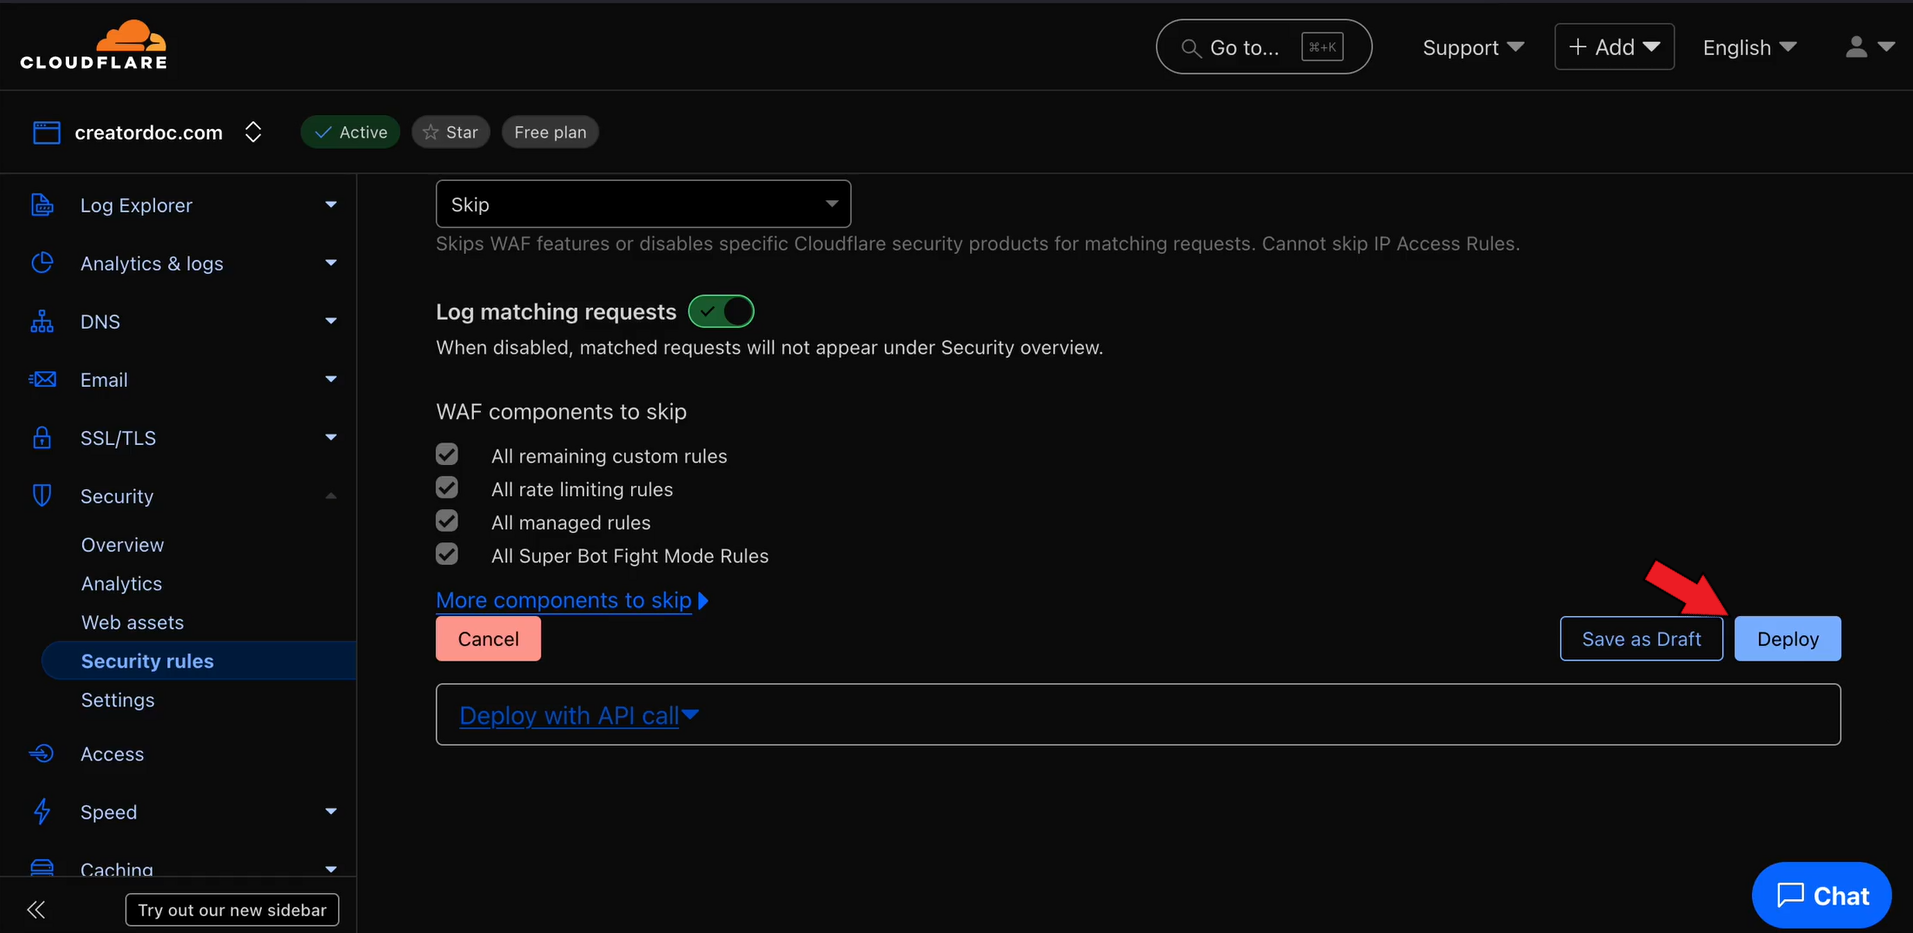Select Web assets in sidebar

132,622
